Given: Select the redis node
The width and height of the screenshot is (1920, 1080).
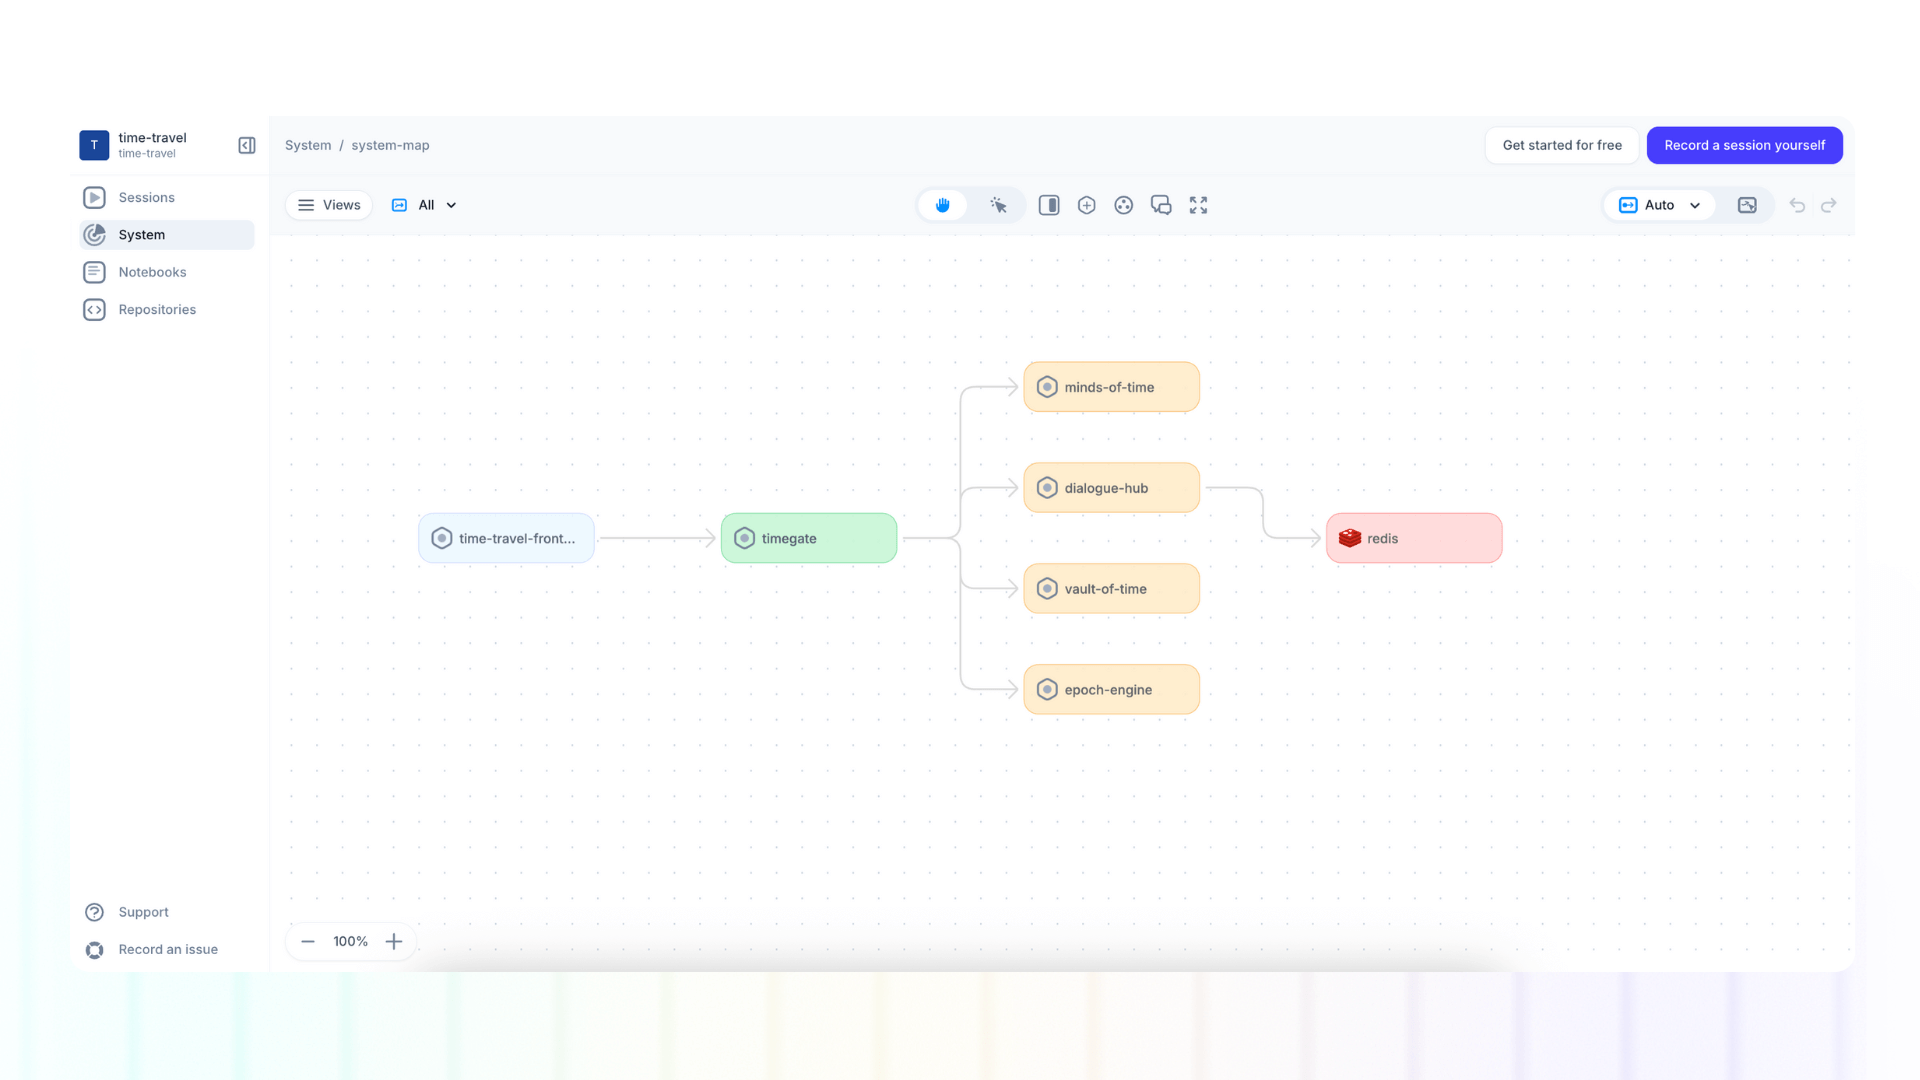Looking at the screenshot, I should click(1413, 538).
